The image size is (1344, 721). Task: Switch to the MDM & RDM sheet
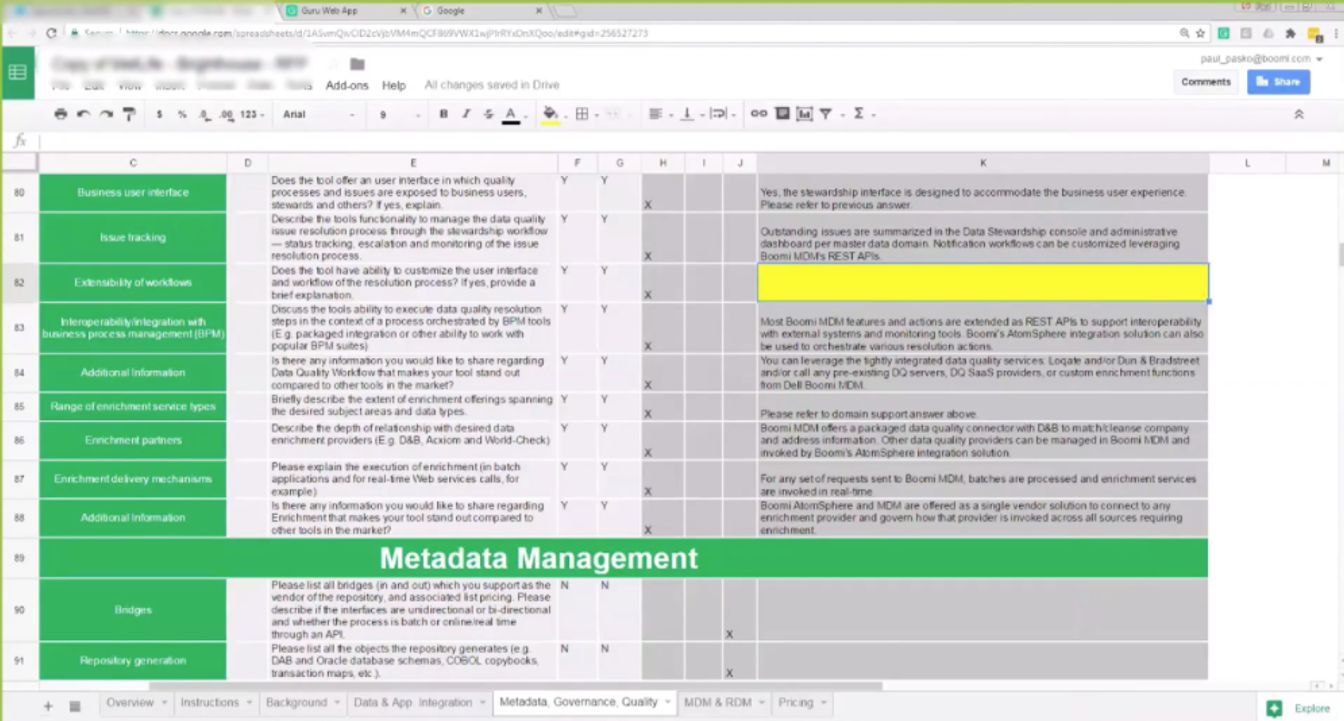click(717, 703)
